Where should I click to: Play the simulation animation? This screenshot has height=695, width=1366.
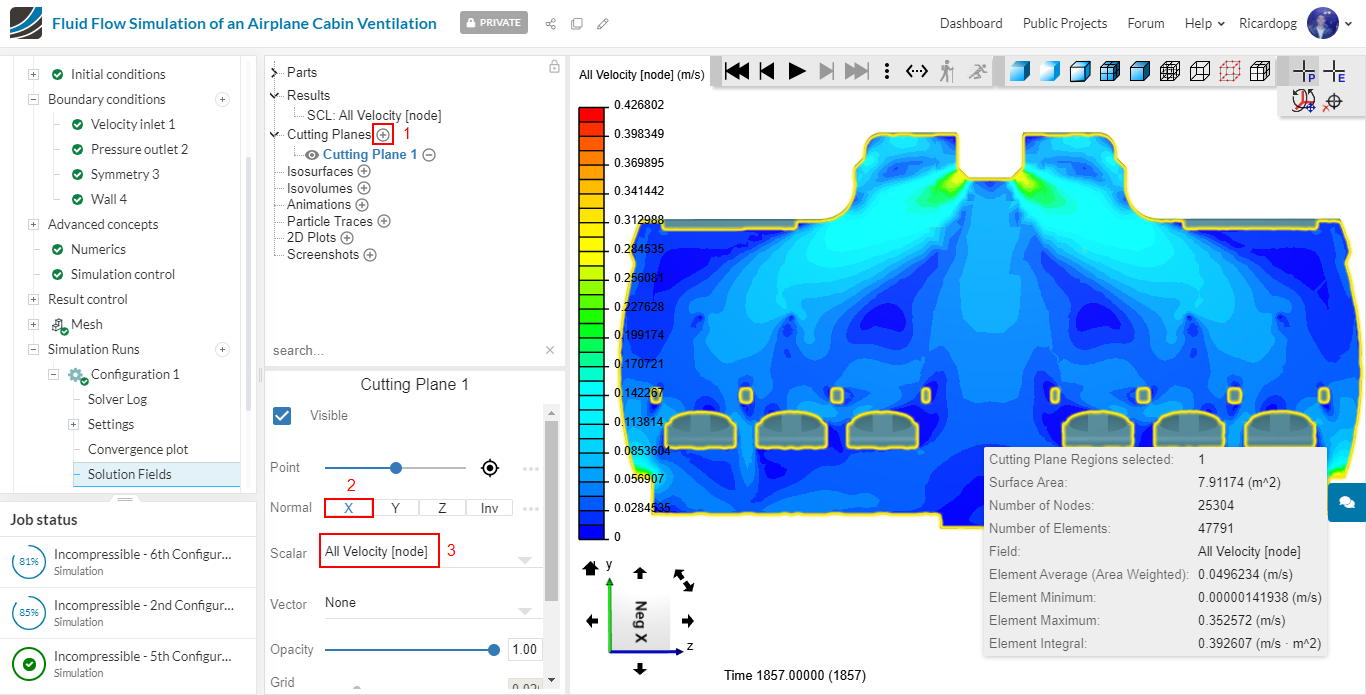(x=797, y=71)
